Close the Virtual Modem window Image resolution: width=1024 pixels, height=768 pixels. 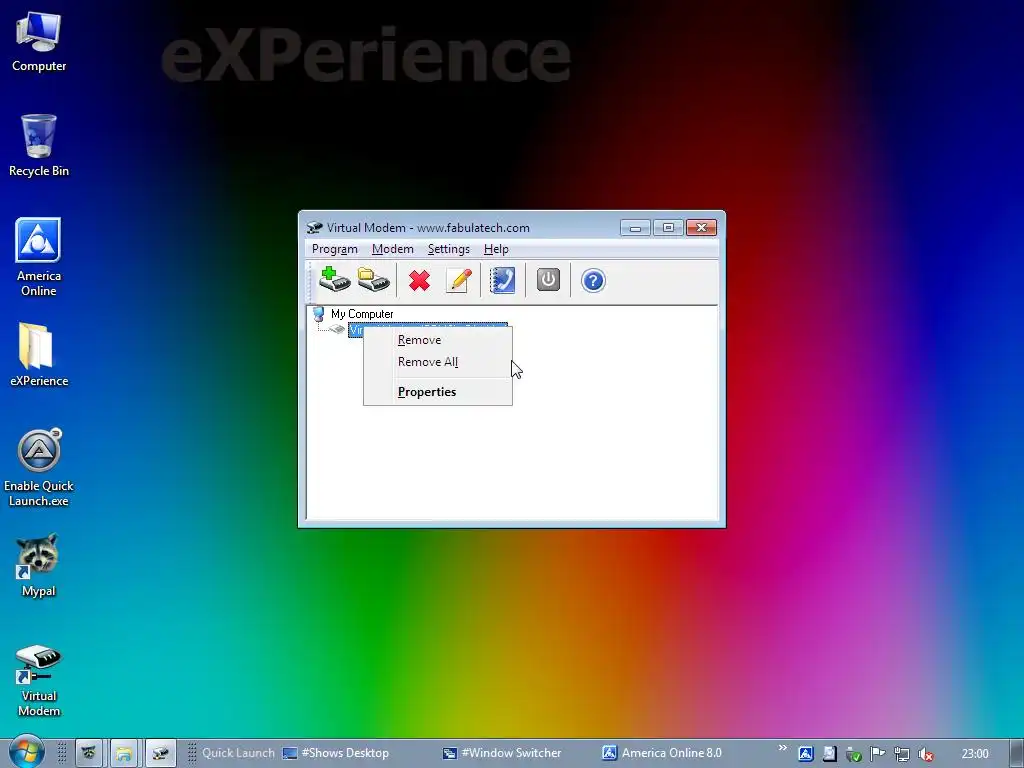click(x=701, y=227)
